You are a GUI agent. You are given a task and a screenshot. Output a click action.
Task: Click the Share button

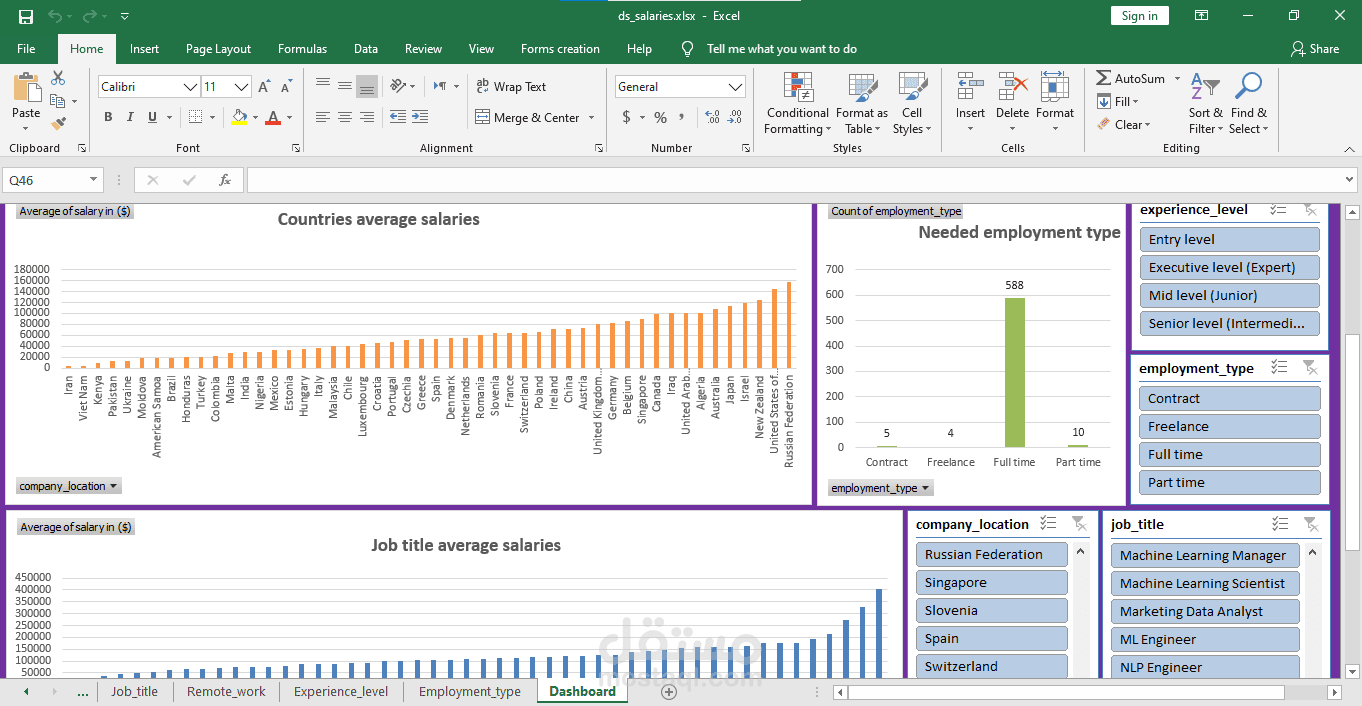pyautogui.click(x=1315, y=48)
